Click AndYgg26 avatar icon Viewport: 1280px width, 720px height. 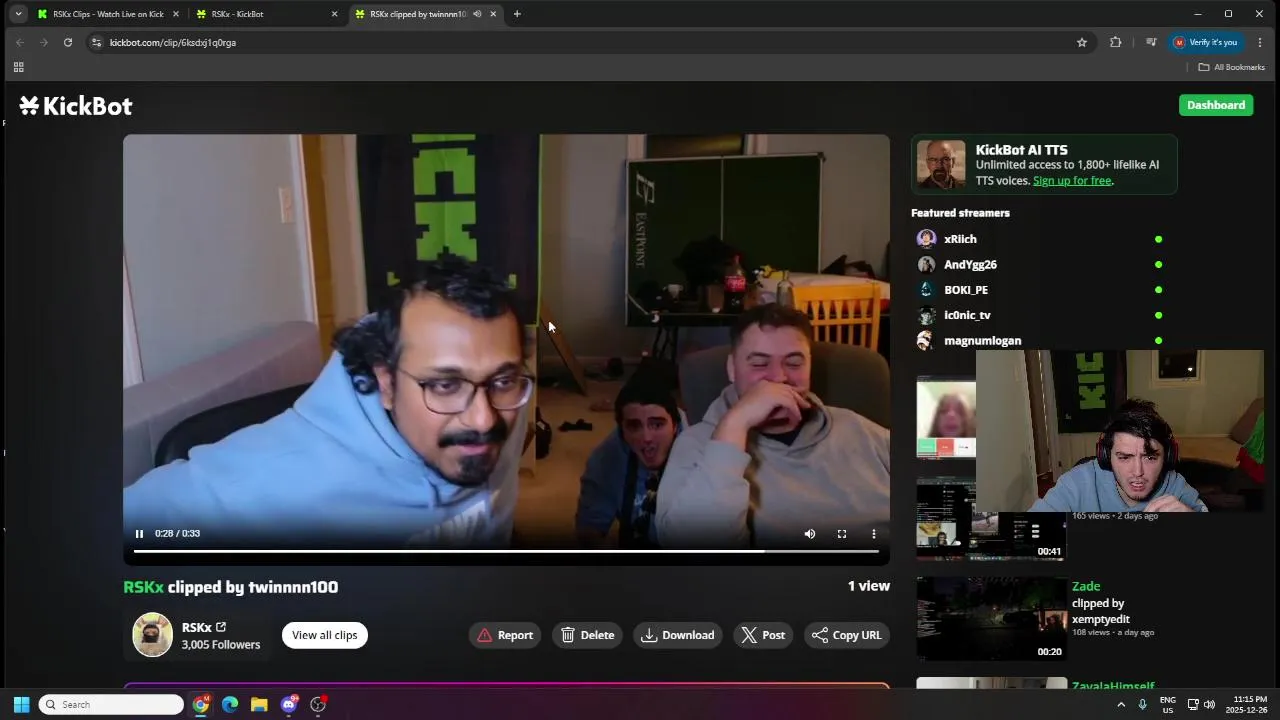(926, 264)
